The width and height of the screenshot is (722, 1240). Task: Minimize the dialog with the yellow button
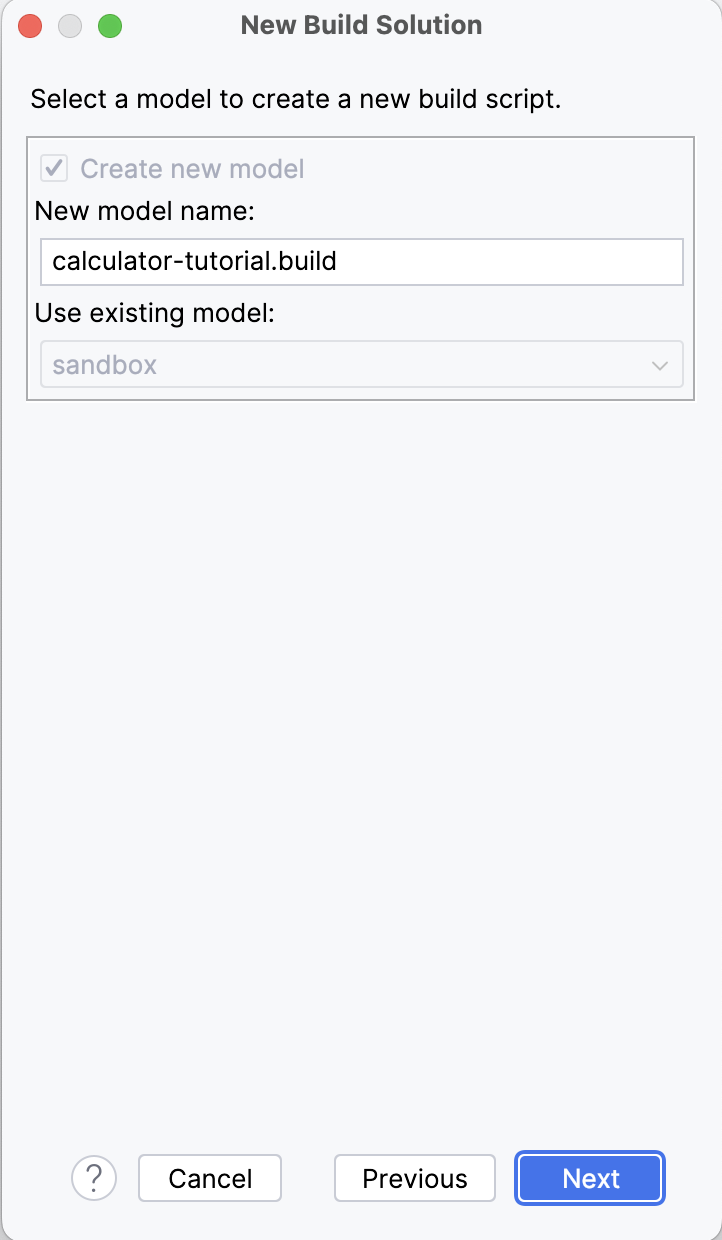[70, 26]
